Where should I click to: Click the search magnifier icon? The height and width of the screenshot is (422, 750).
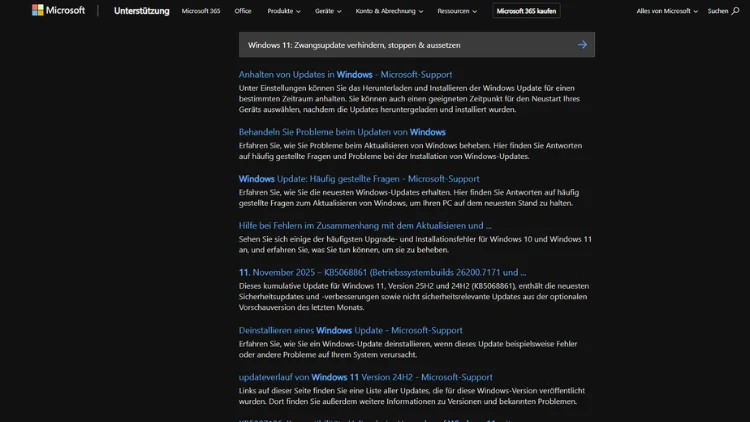tap(735, 11)
